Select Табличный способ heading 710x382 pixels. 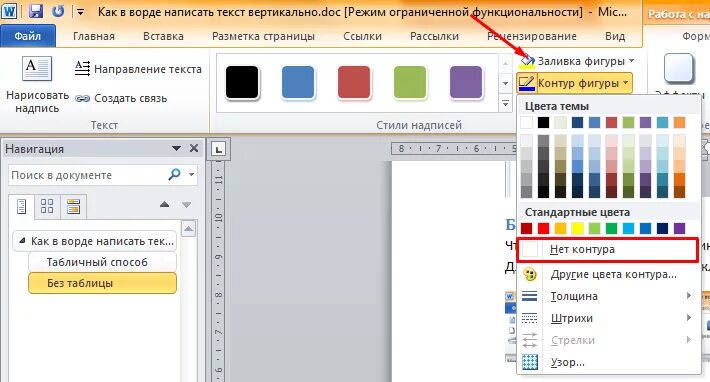point(102,262)
